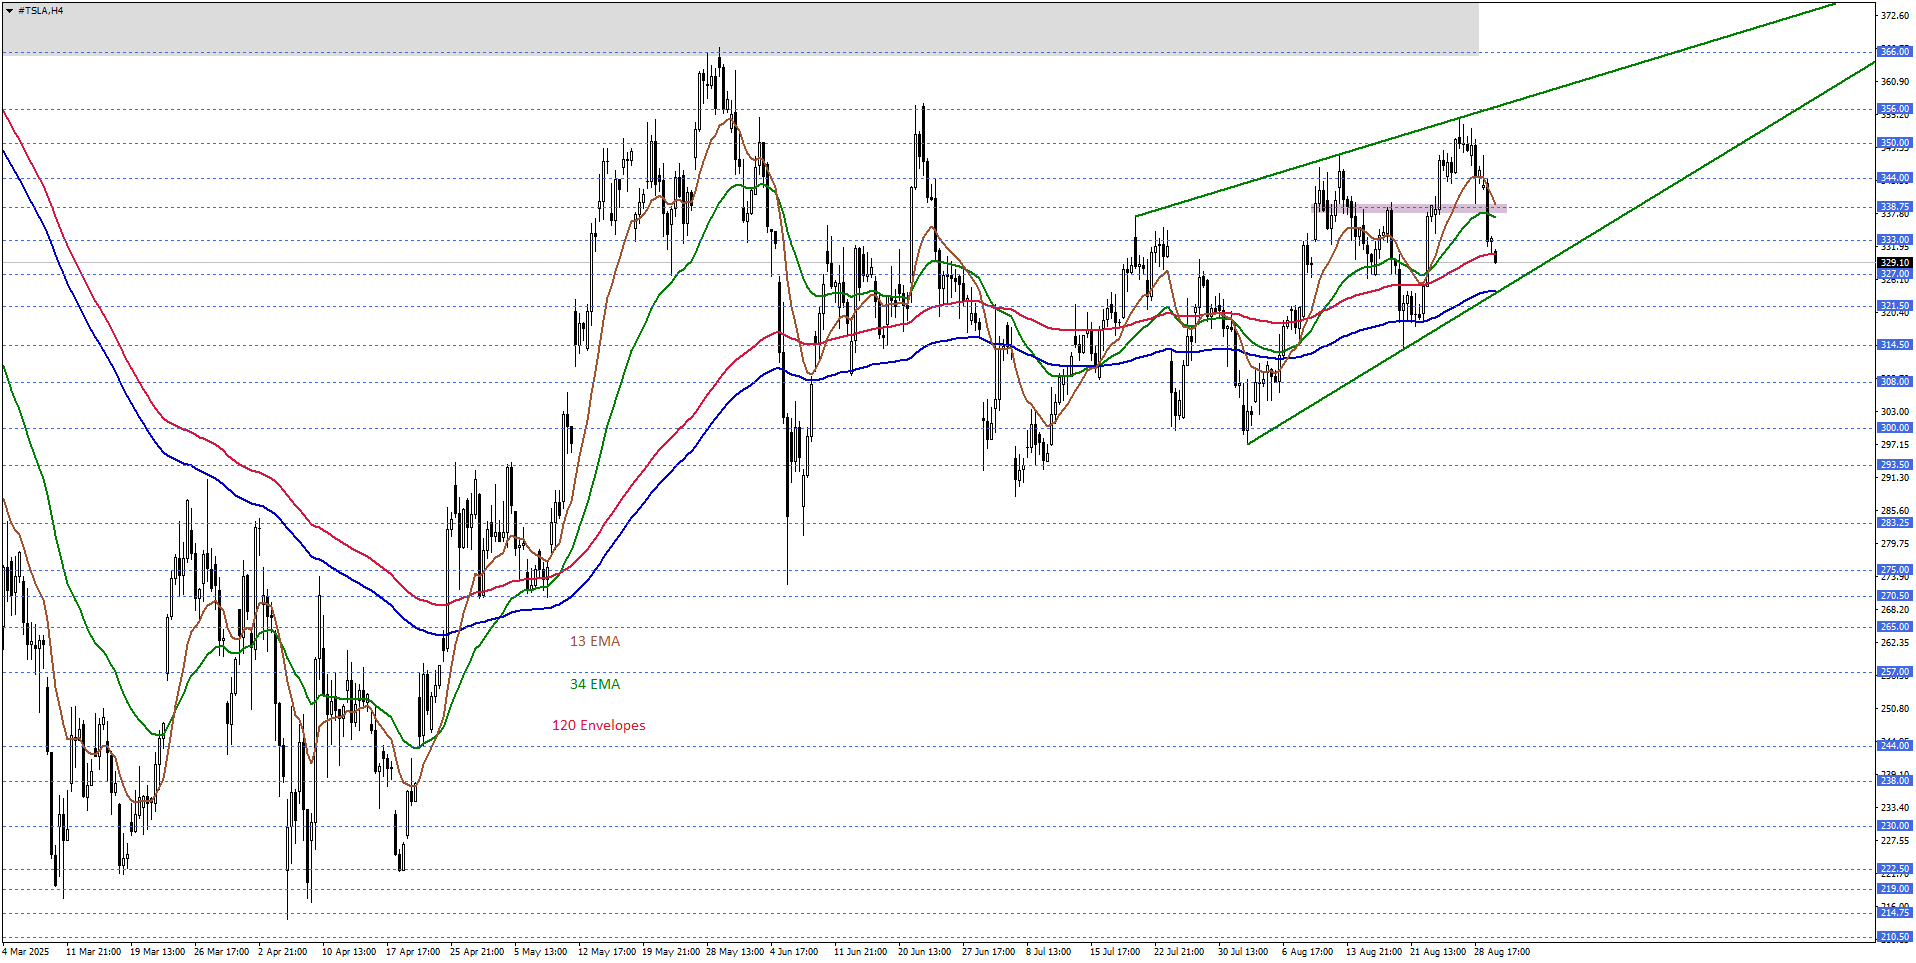Screen dimensions: 1916x963
Task: Click the 22 Jul 21:00 time label
Action: pyautogui.click(x=1179, y=952)
